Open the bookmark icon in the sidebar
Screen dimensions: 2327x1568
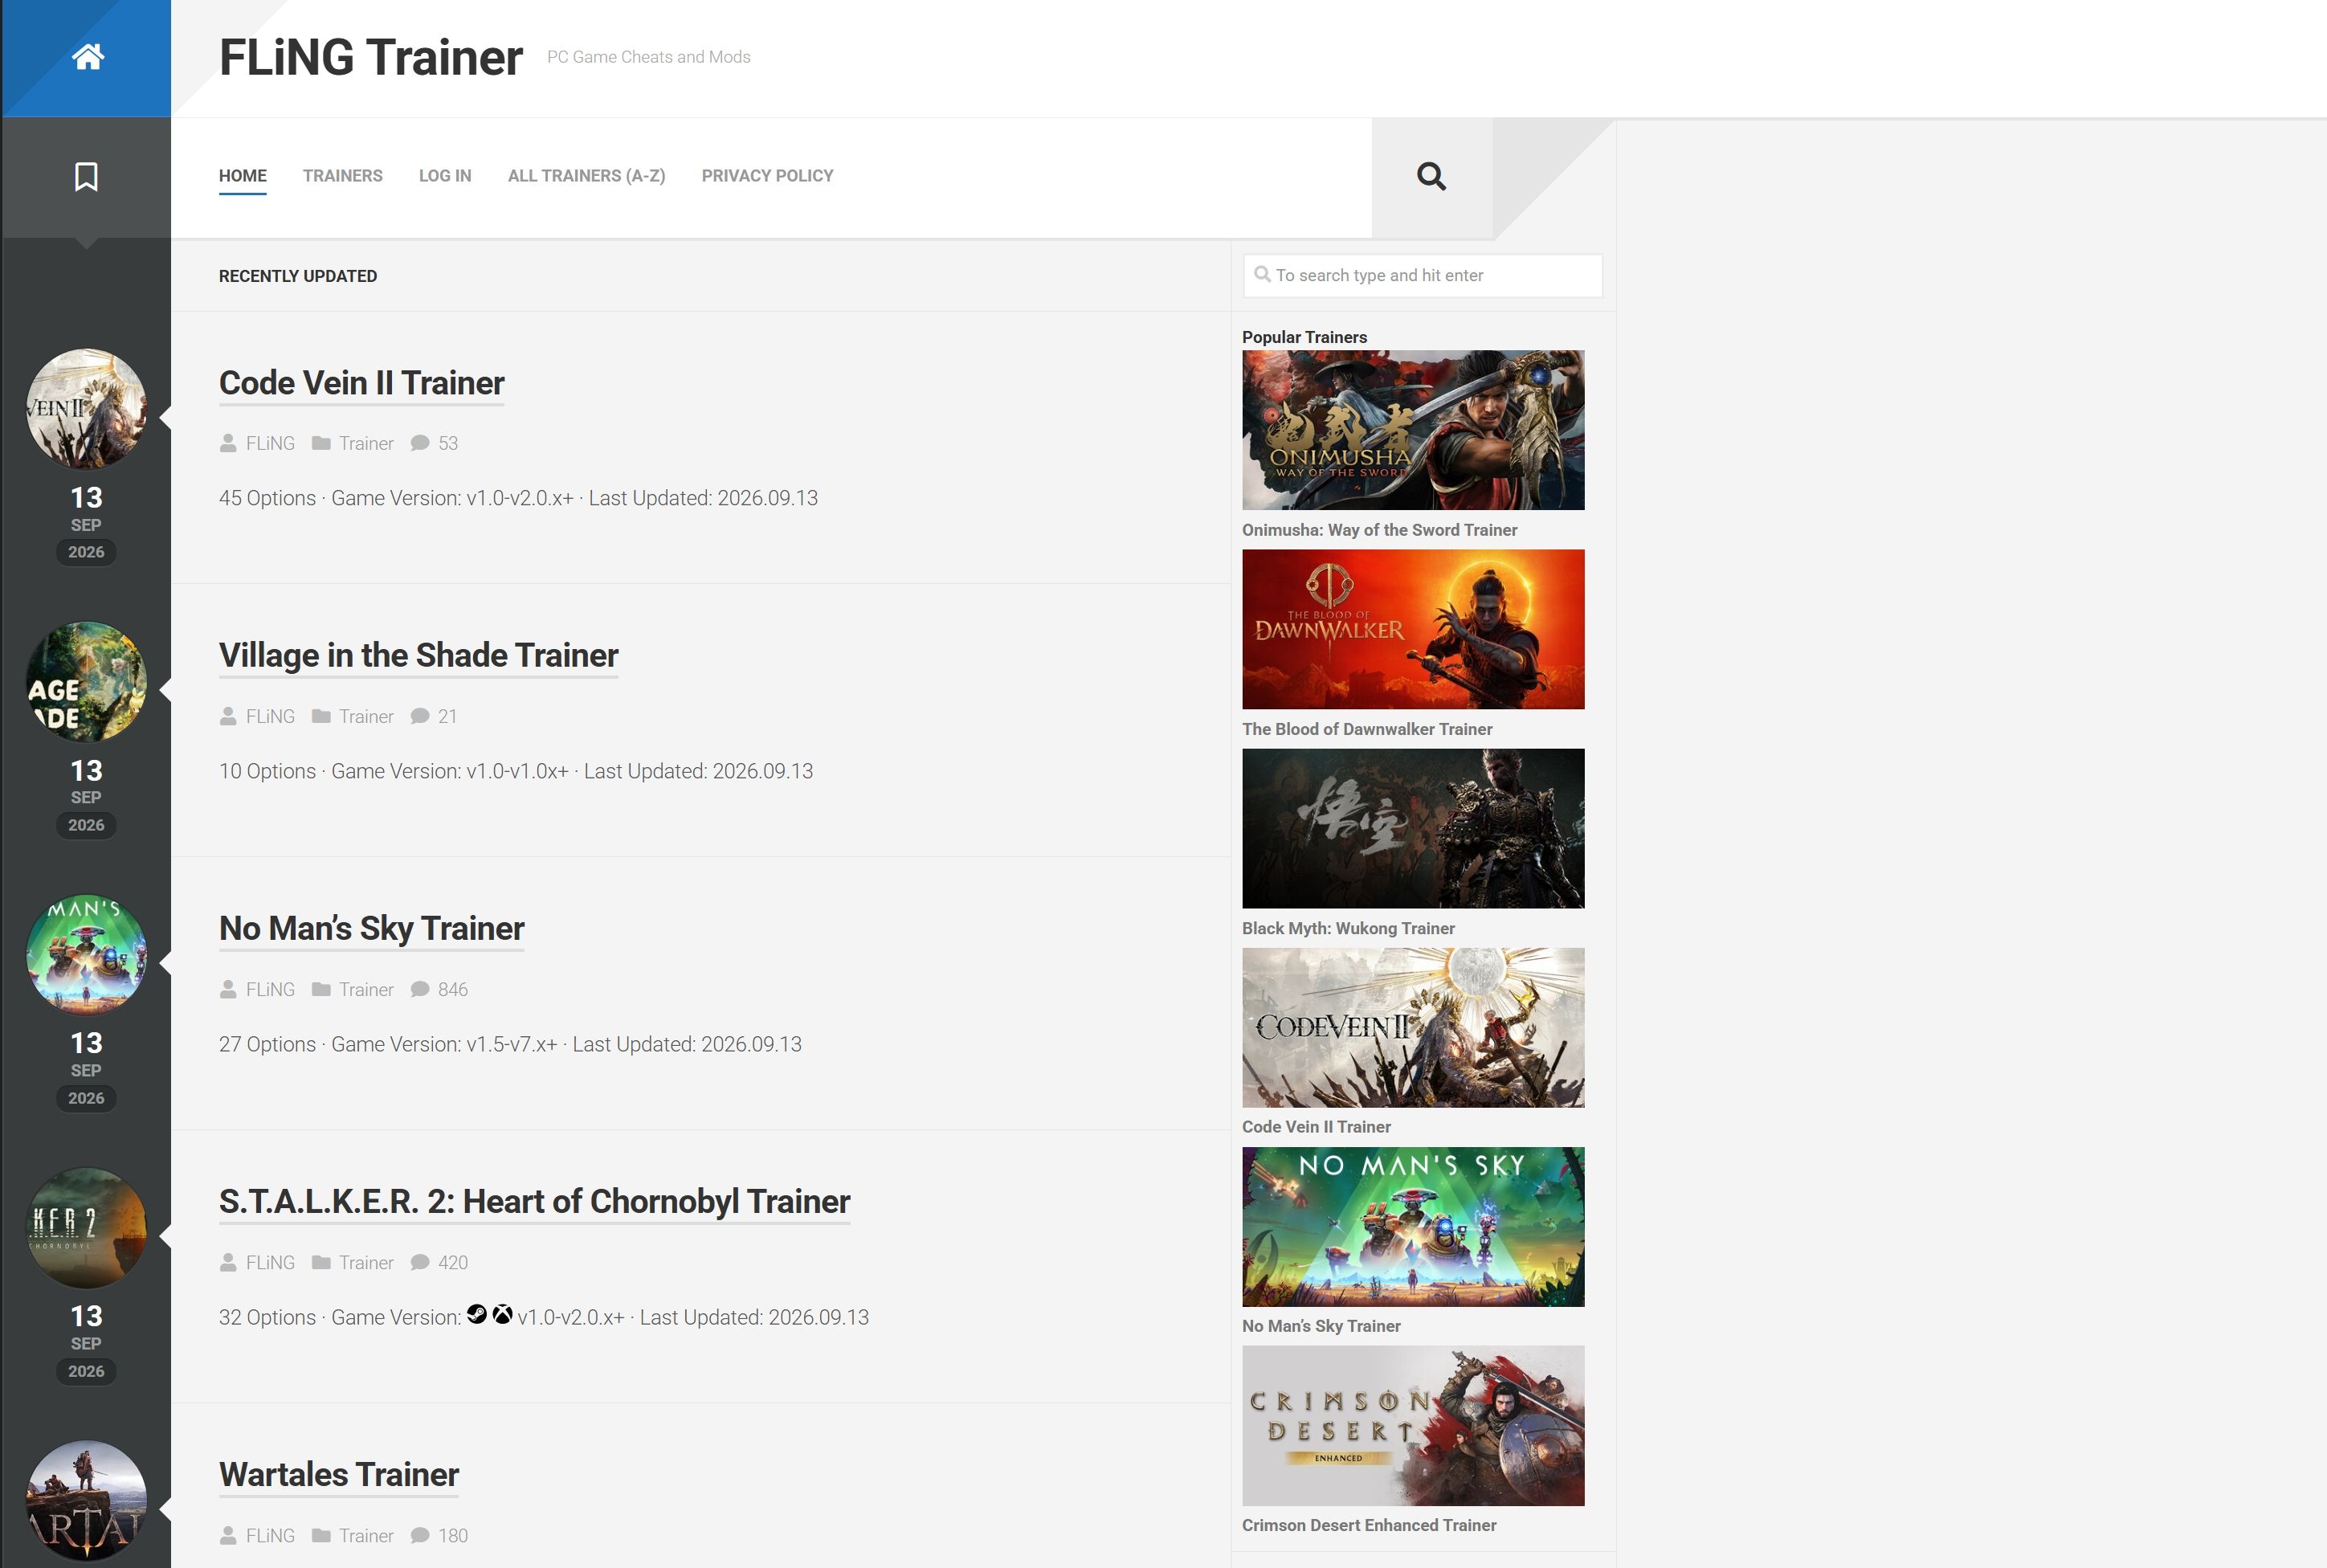point(86,177)
